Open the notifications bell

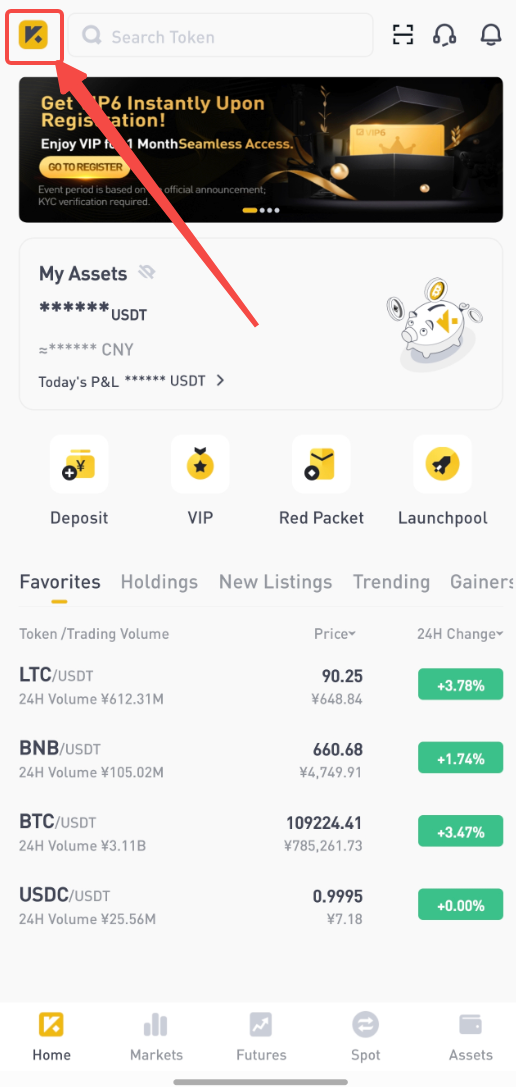click(491, 35)
